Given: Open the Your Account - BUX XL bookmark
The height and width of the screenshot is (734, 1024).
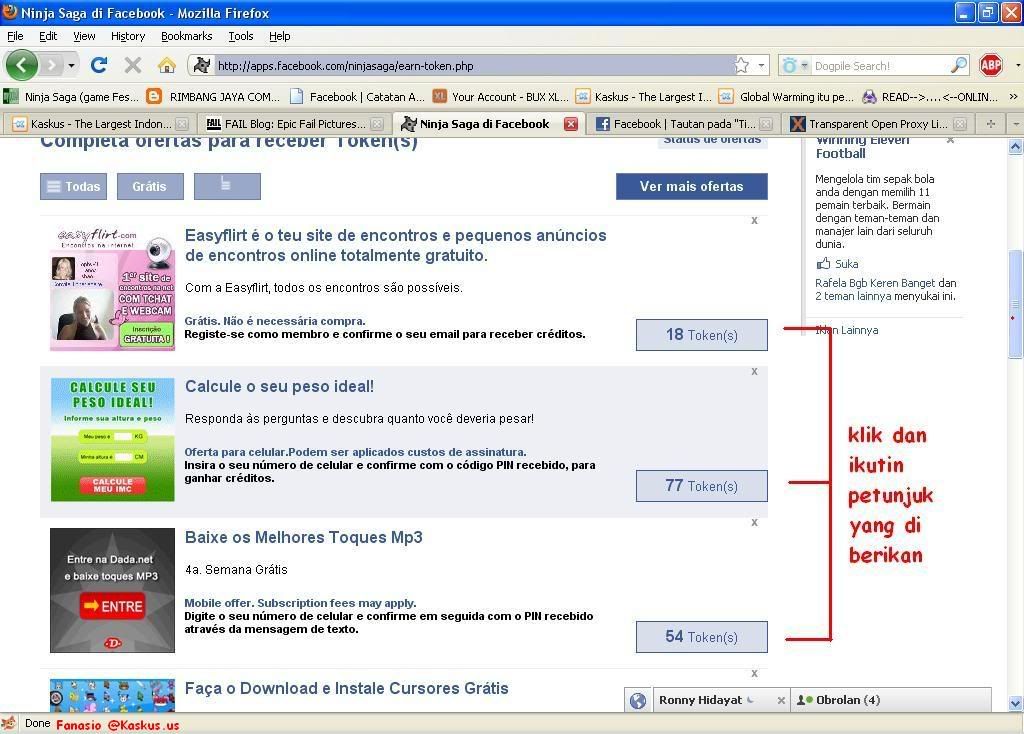Looking at the screenshot, I should [x=501, y=97].
